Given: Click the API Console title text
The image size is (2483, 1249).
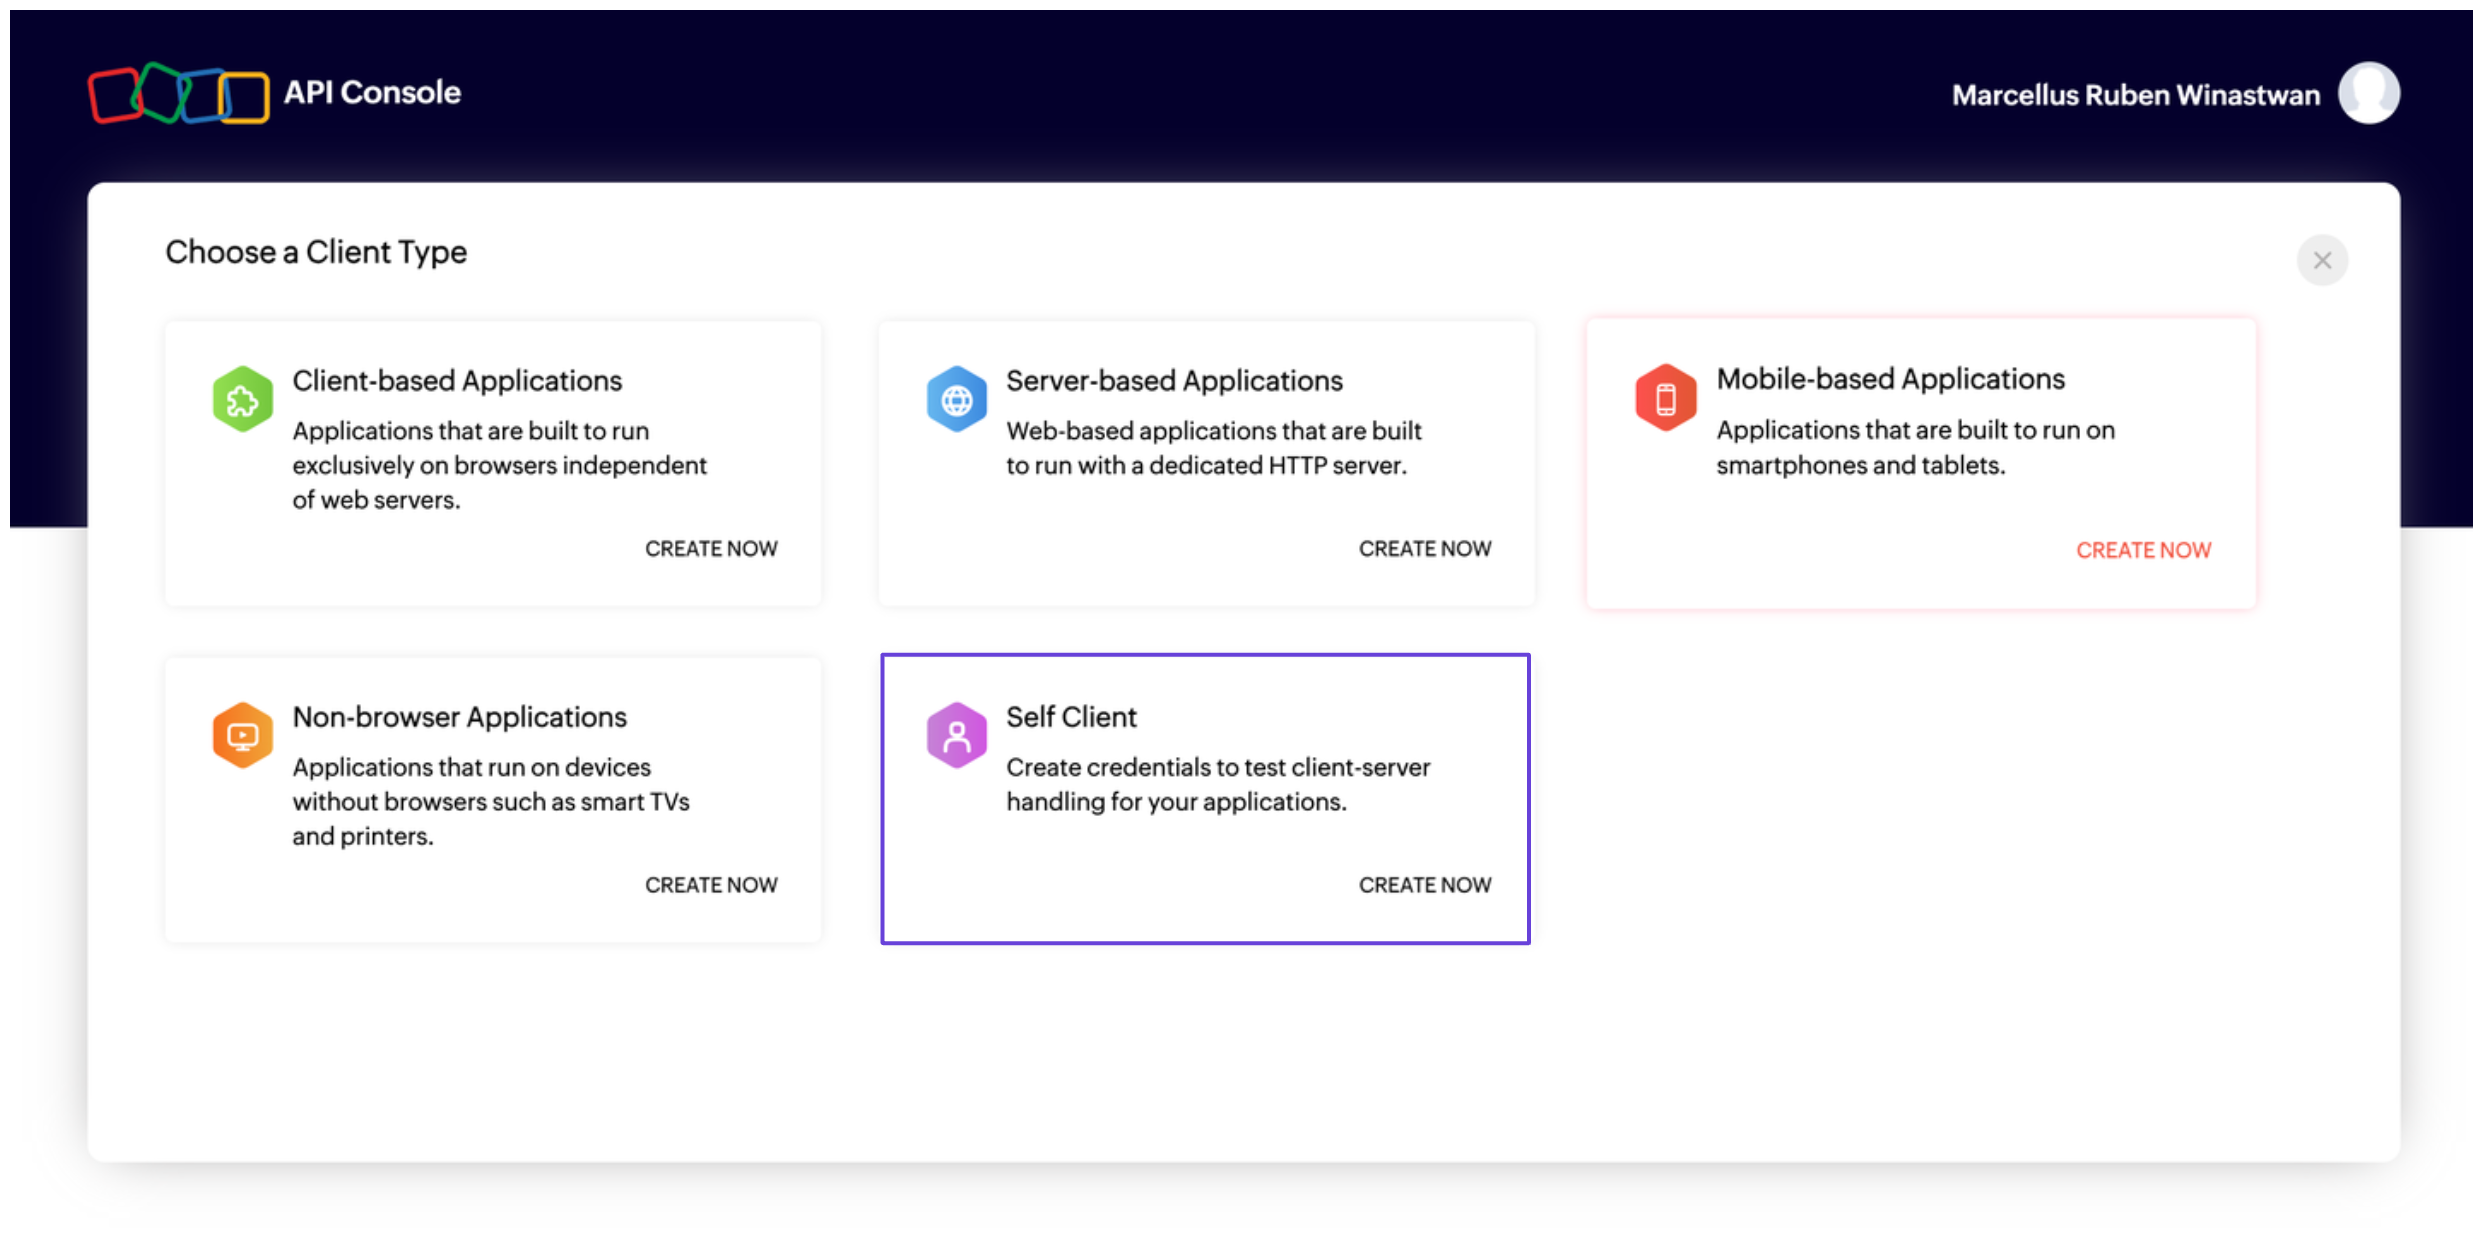Looking at the screenshot, I should point(372,93).
